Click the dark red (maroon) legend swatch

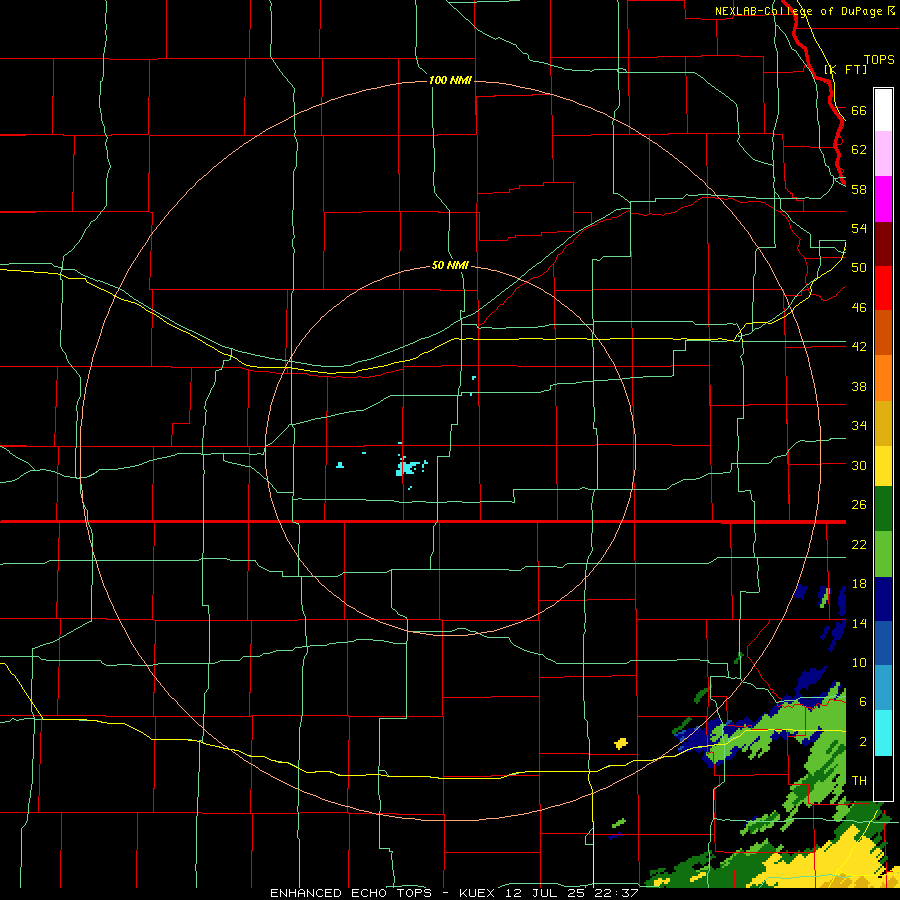[883, 244]
